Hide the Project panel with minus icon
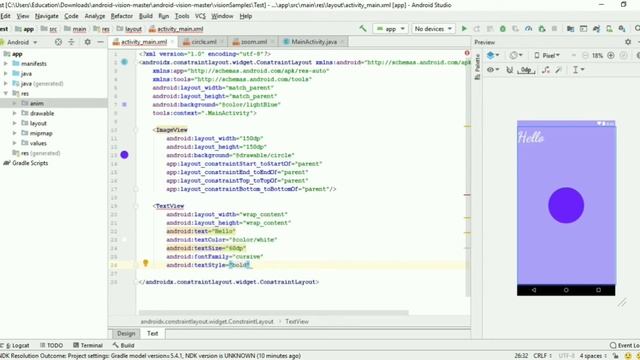 (100, 42)
